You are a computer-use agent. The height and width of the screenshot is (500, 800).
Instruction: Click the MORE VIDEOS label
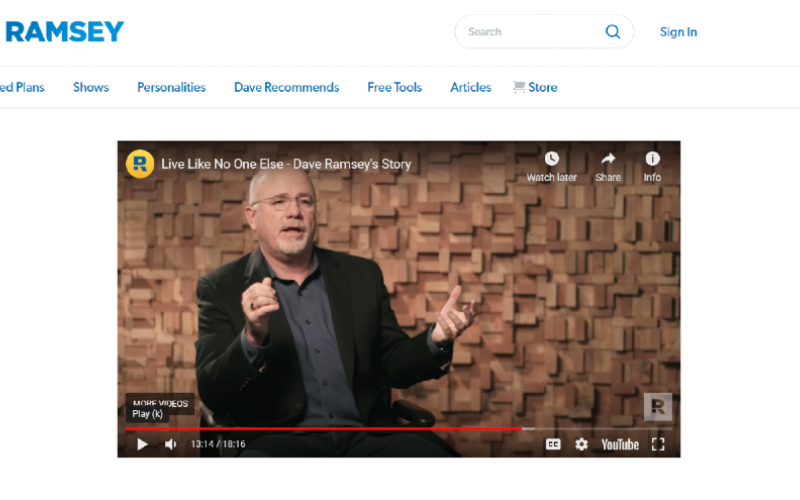[x=160, y=403]
